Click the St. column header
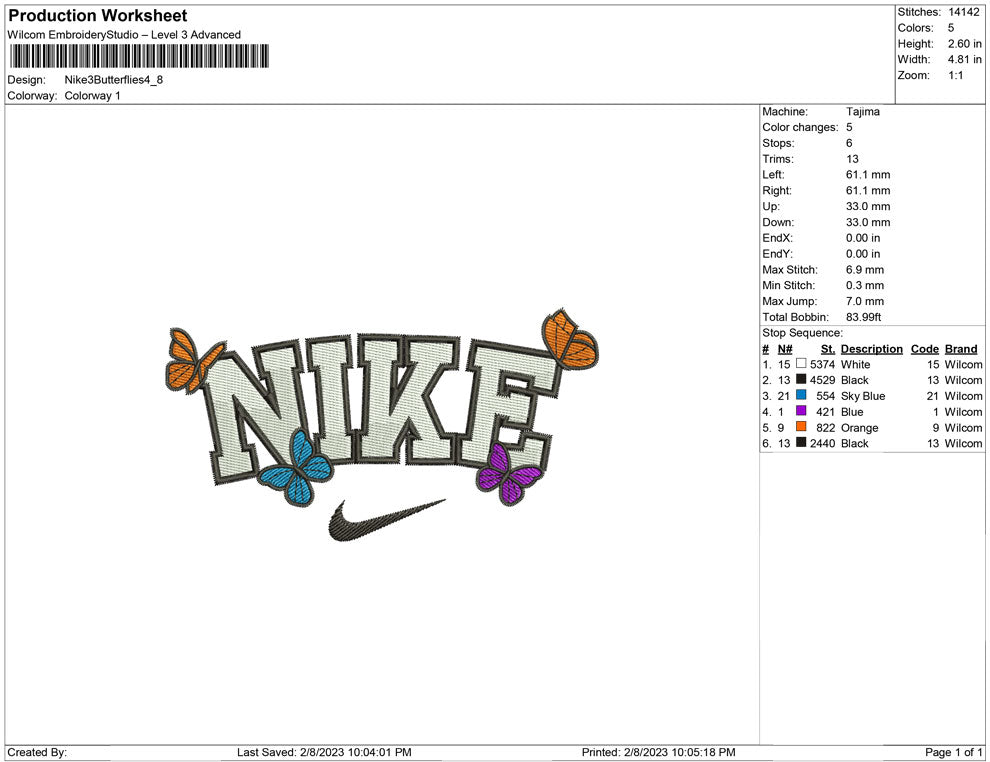990x762 pixels. click(828, 349)
